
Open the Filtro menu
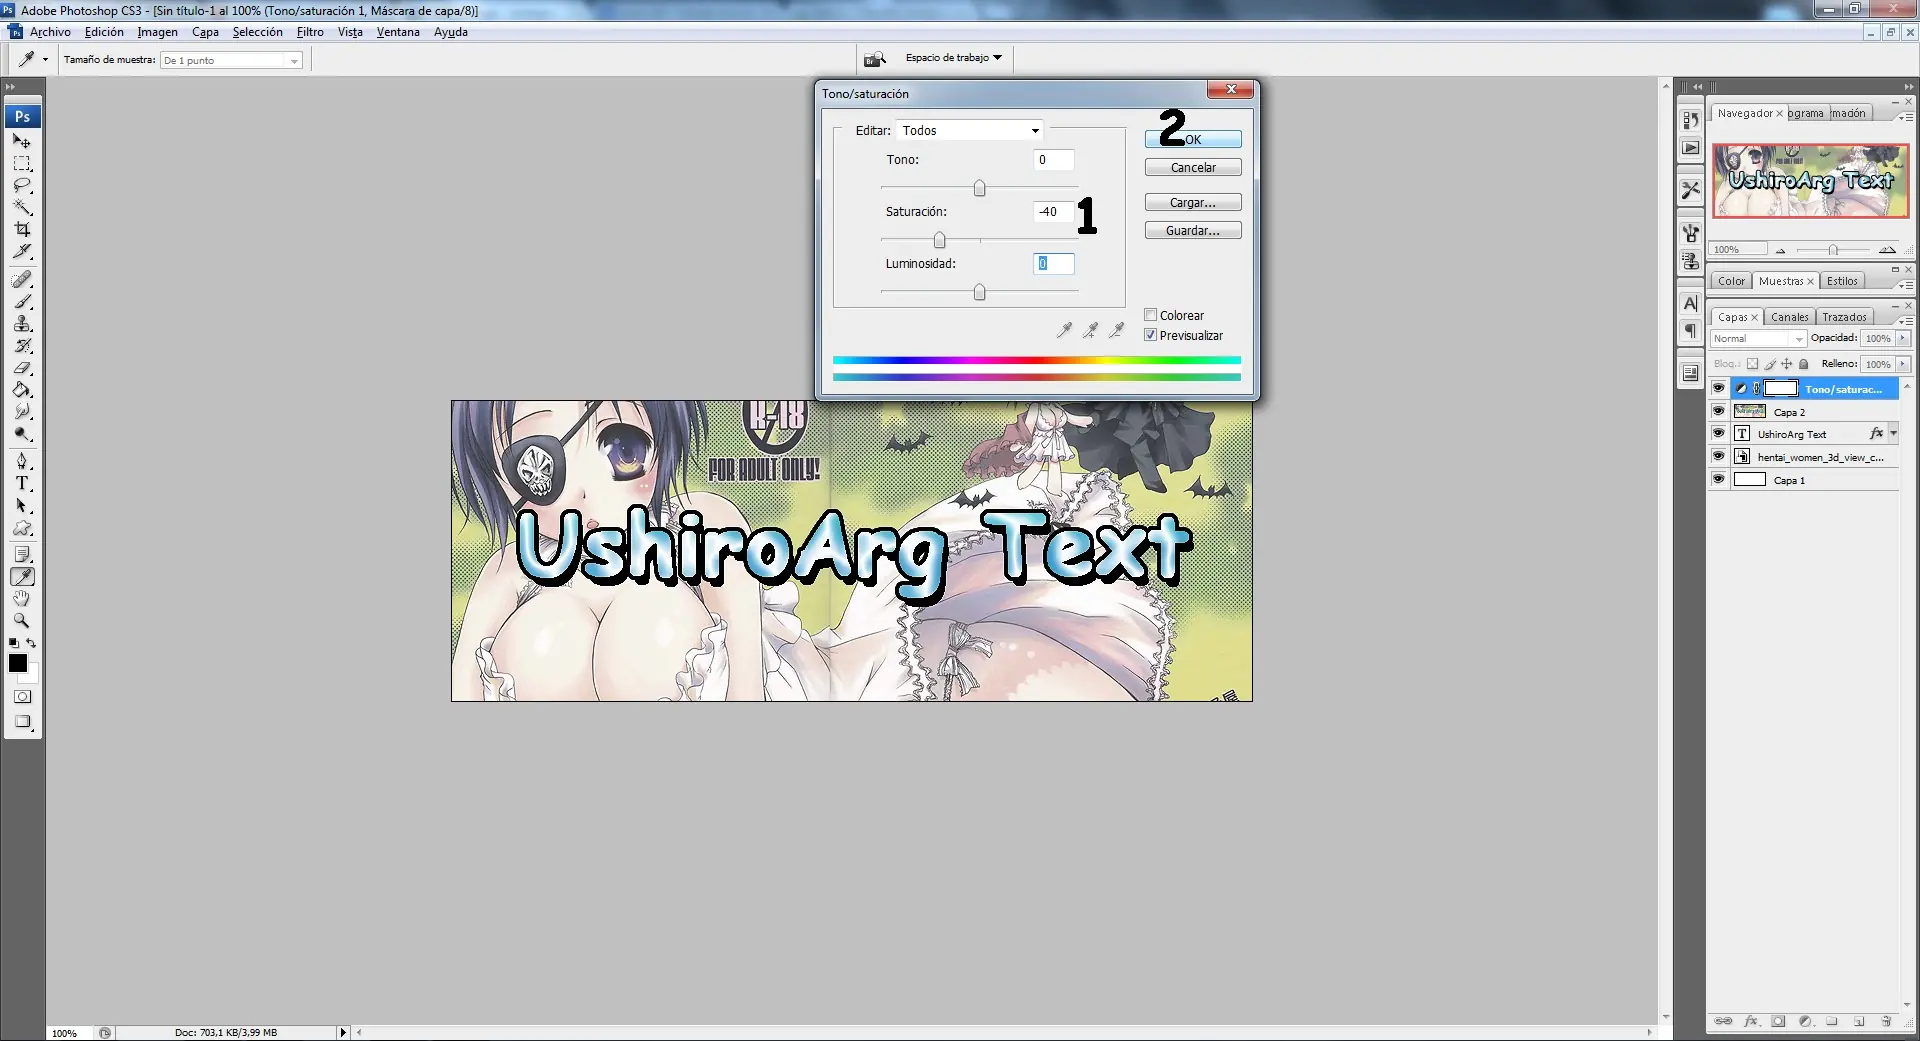(310, 32)
